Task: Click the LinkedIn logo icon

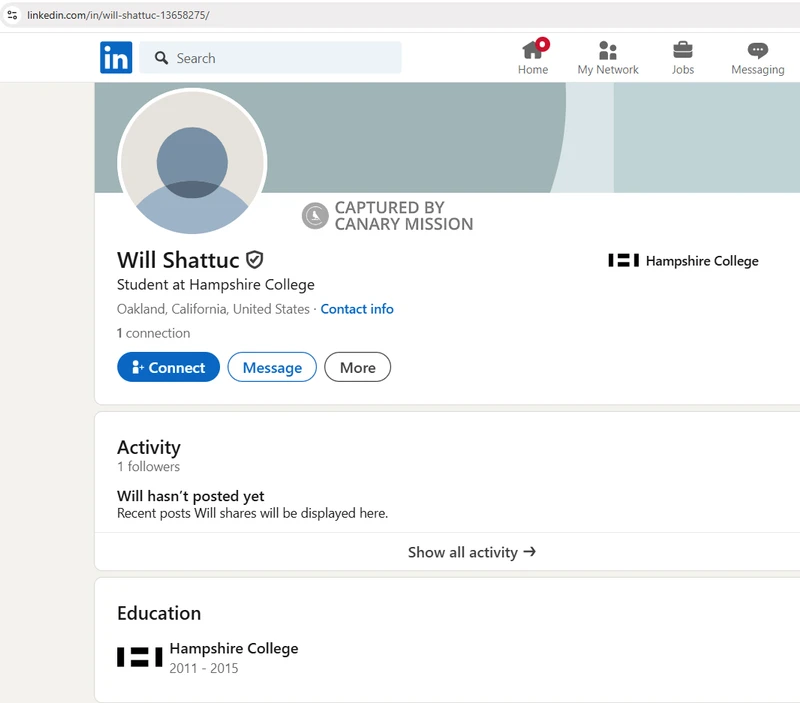Action: tap(116, 57)
